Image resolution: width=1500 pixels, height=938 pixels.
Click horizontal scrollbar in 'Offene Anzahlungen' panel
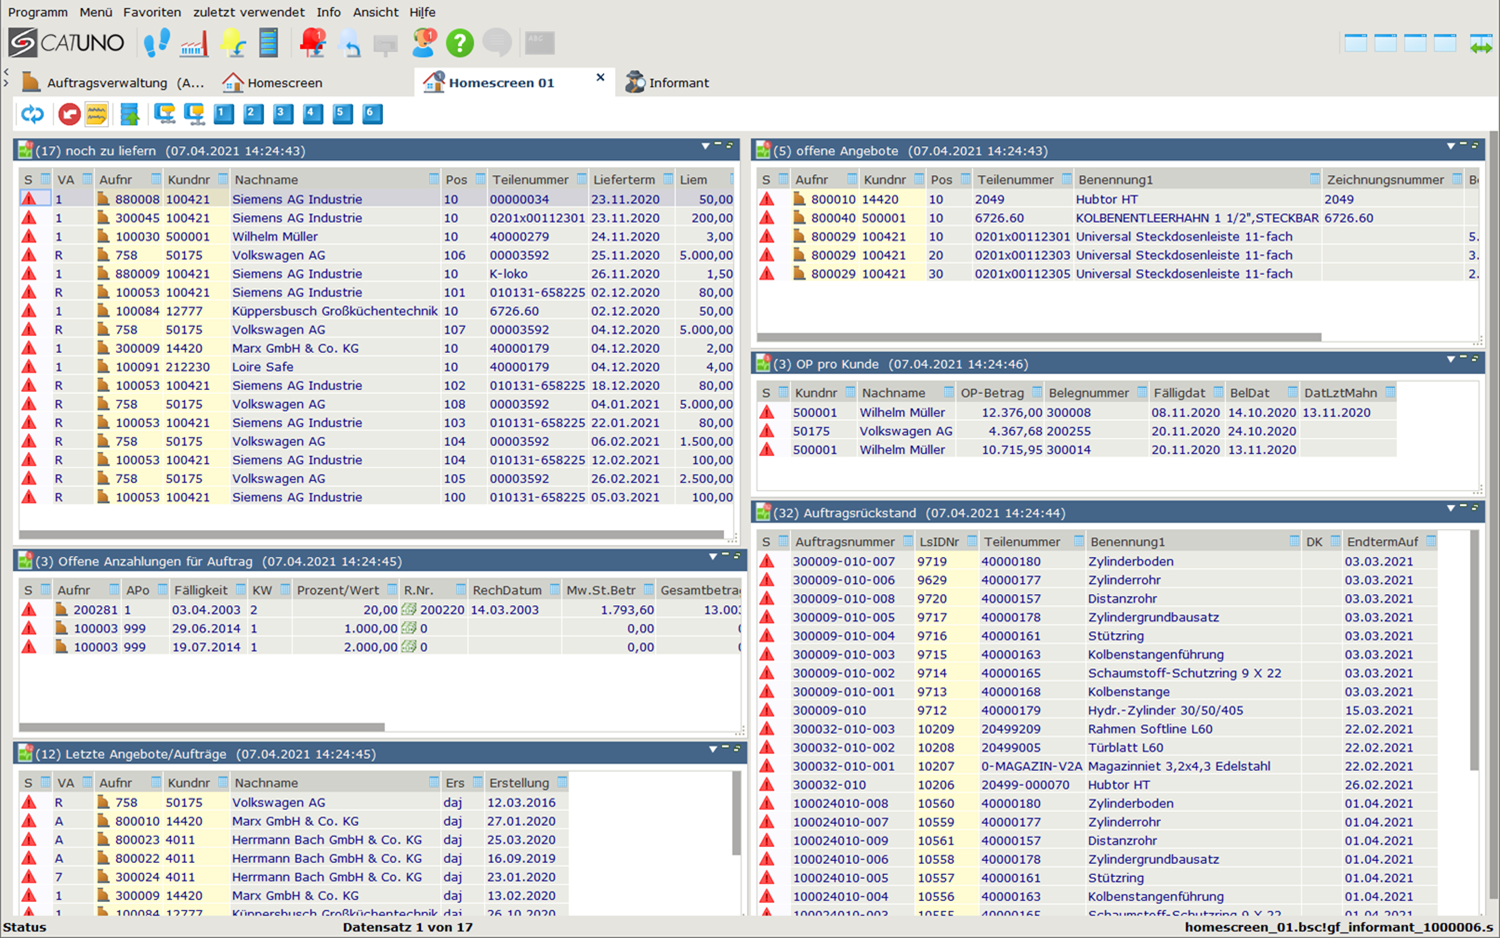202,727
